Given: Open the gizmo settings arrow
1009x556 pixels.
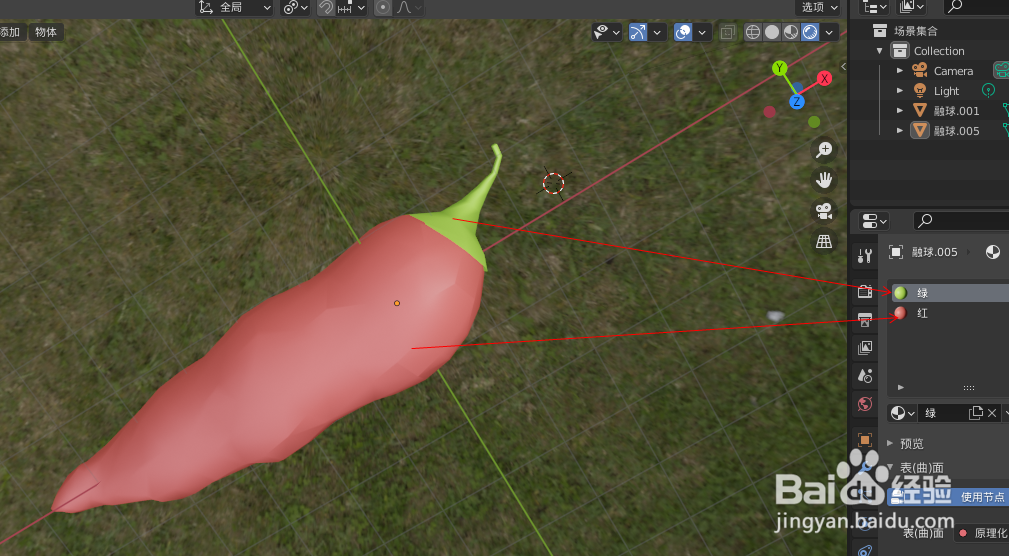Looking at the screenshot, I should 657,32.
